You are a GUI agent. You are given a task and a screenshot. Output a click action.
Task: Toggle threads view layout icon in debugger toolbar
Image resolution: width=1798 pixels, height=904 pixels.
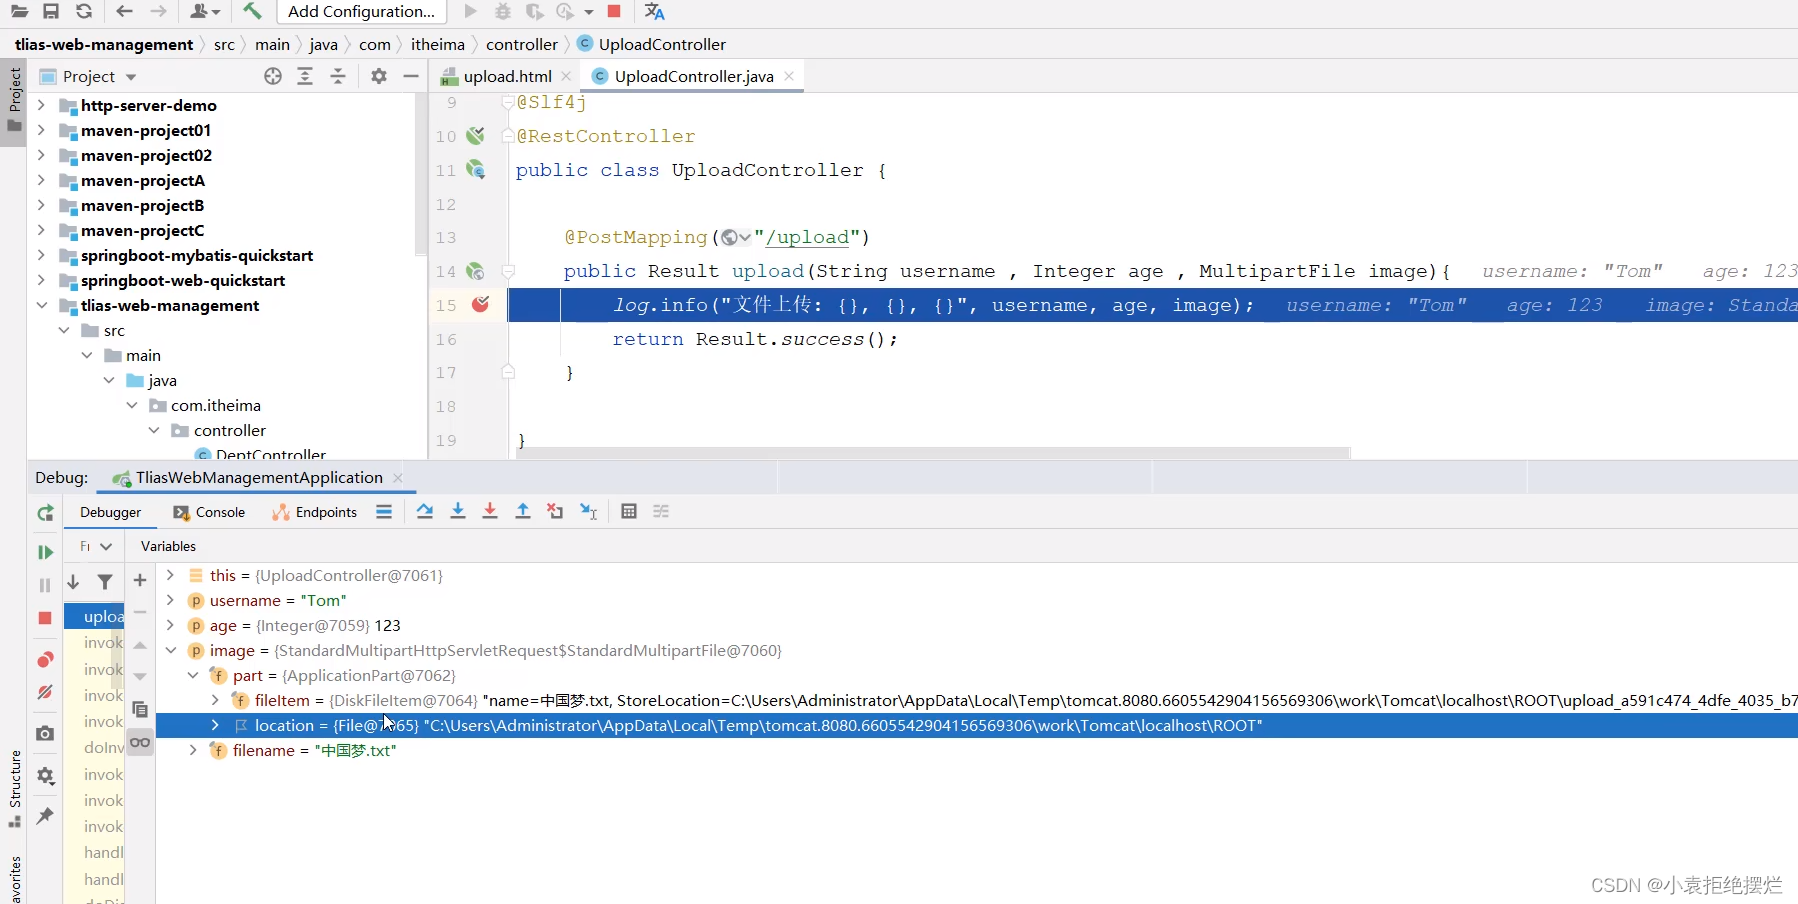(x=384, y=511)
